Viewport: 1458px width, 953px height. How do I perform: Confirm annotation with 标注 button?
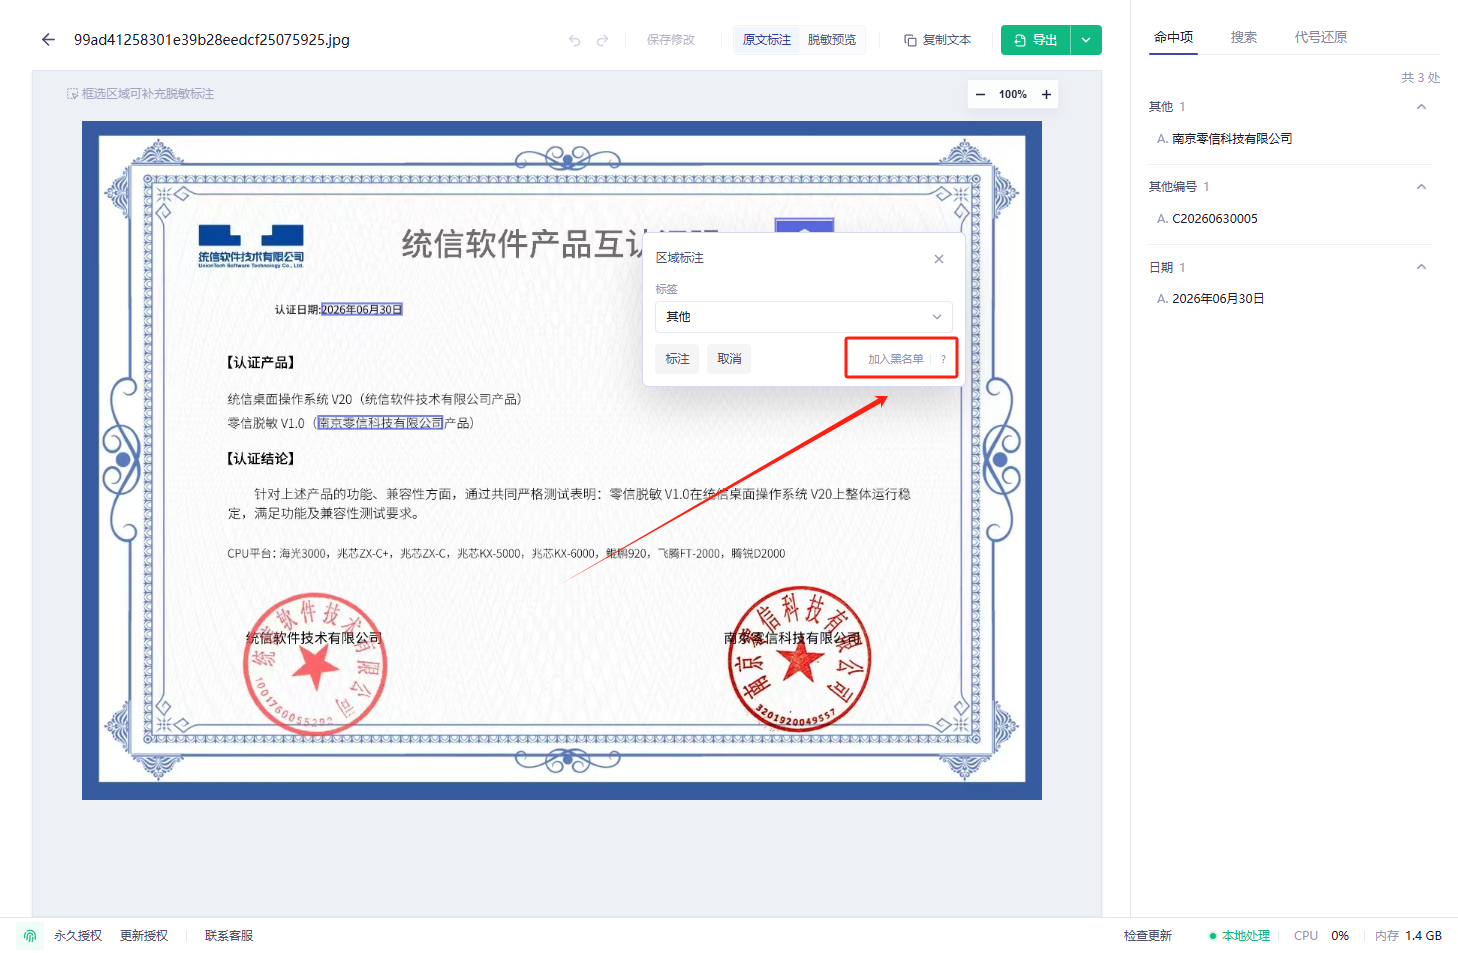pos(678,359)
